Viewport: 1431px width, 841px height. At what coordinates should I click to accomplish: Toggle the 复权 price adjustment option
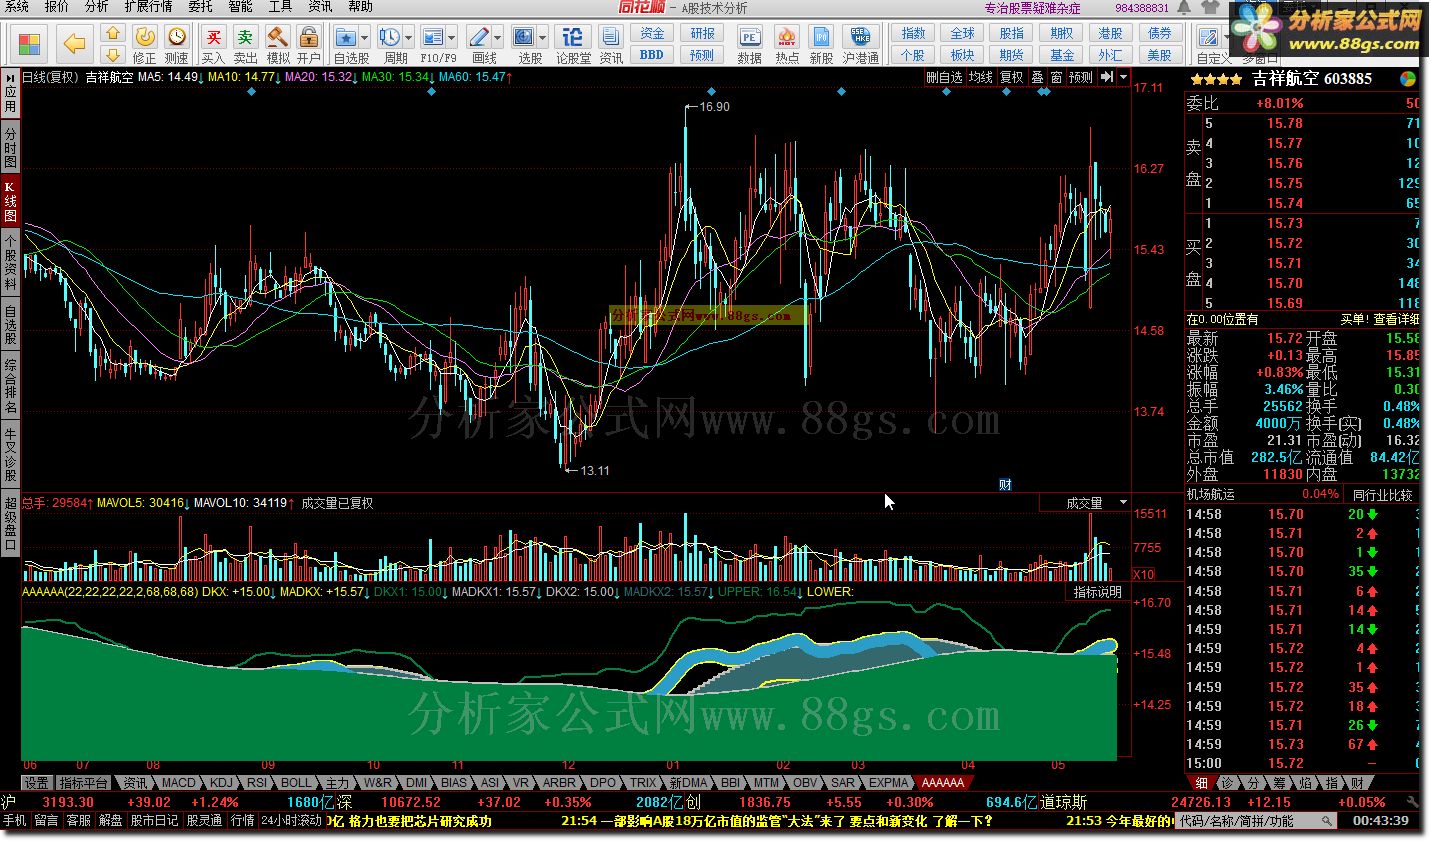point(1012,77)
